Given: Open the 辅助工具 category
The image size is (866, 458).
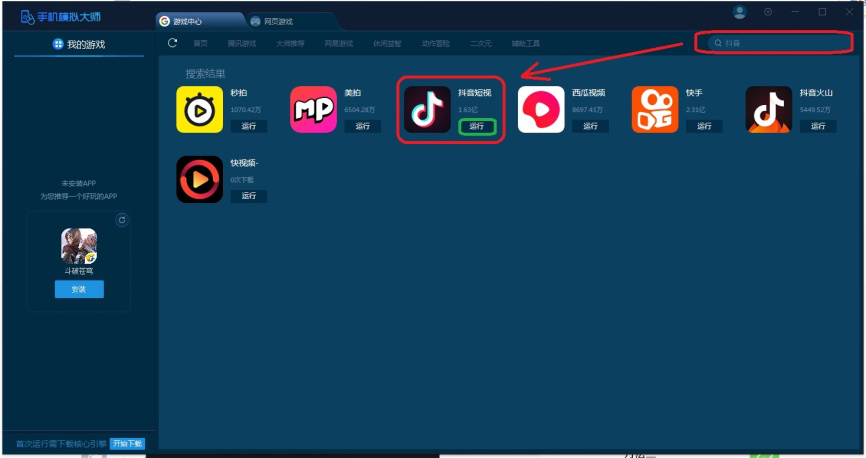Looking at the screenshot, I should click(526, 43).
